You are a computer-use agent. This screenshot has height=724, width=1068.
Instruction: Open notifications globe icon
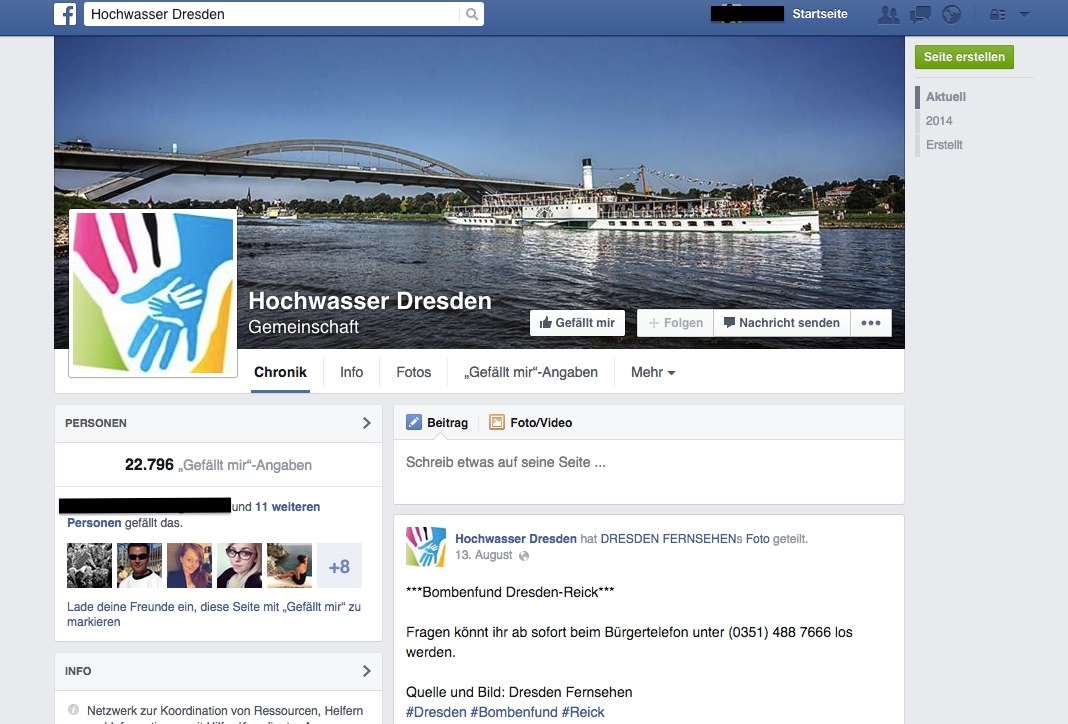click(x=952, y=14)
